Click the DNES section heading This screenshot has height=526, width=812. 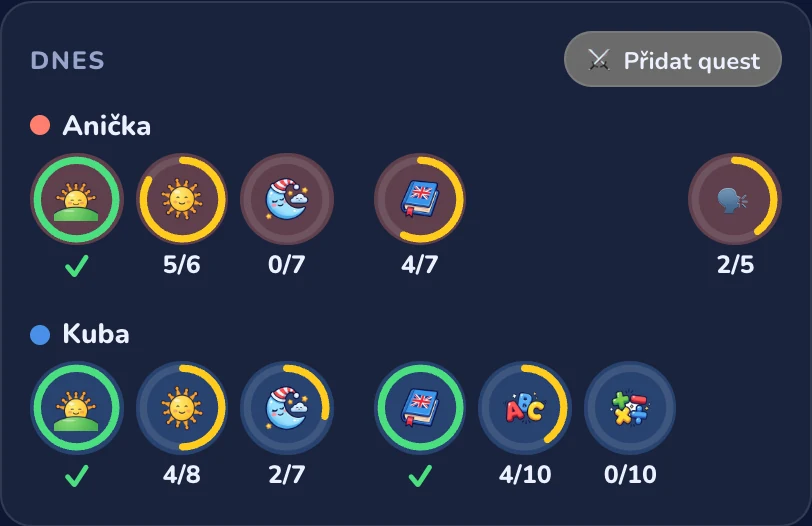(67, 61)
